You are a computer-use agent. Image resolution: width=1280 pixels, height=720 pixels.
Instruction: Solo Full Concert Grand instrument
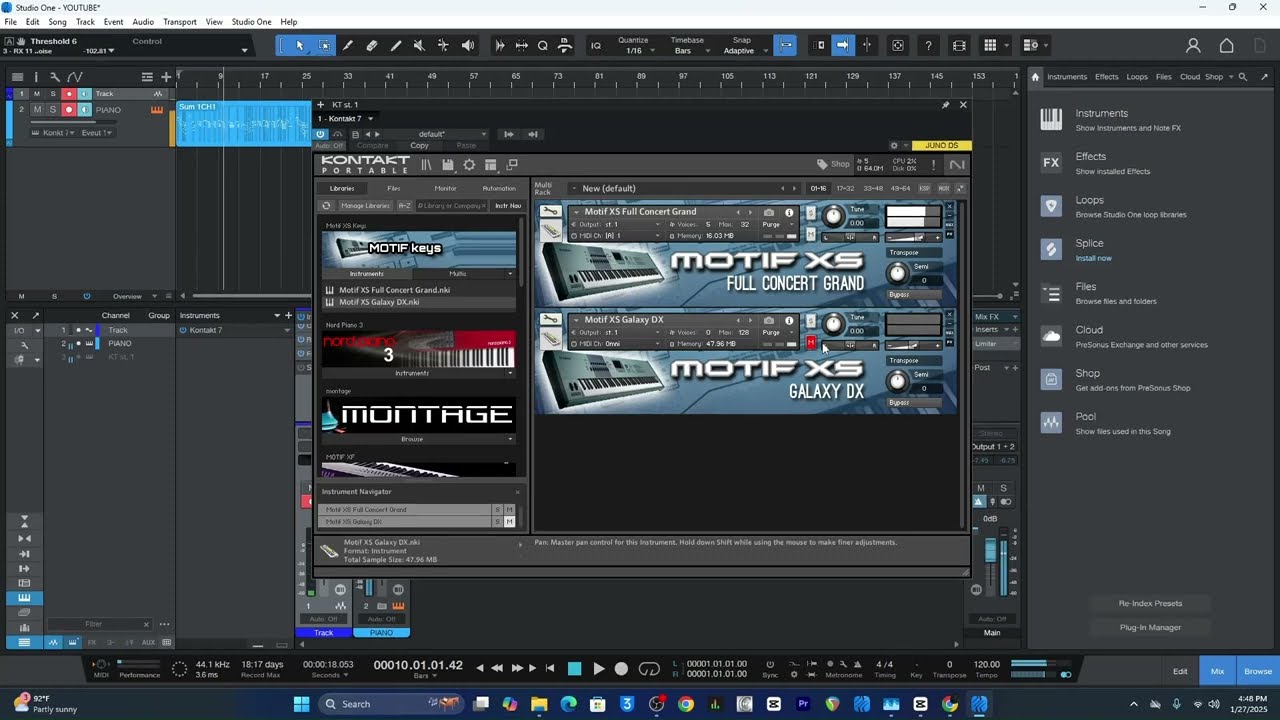(810, 213)
